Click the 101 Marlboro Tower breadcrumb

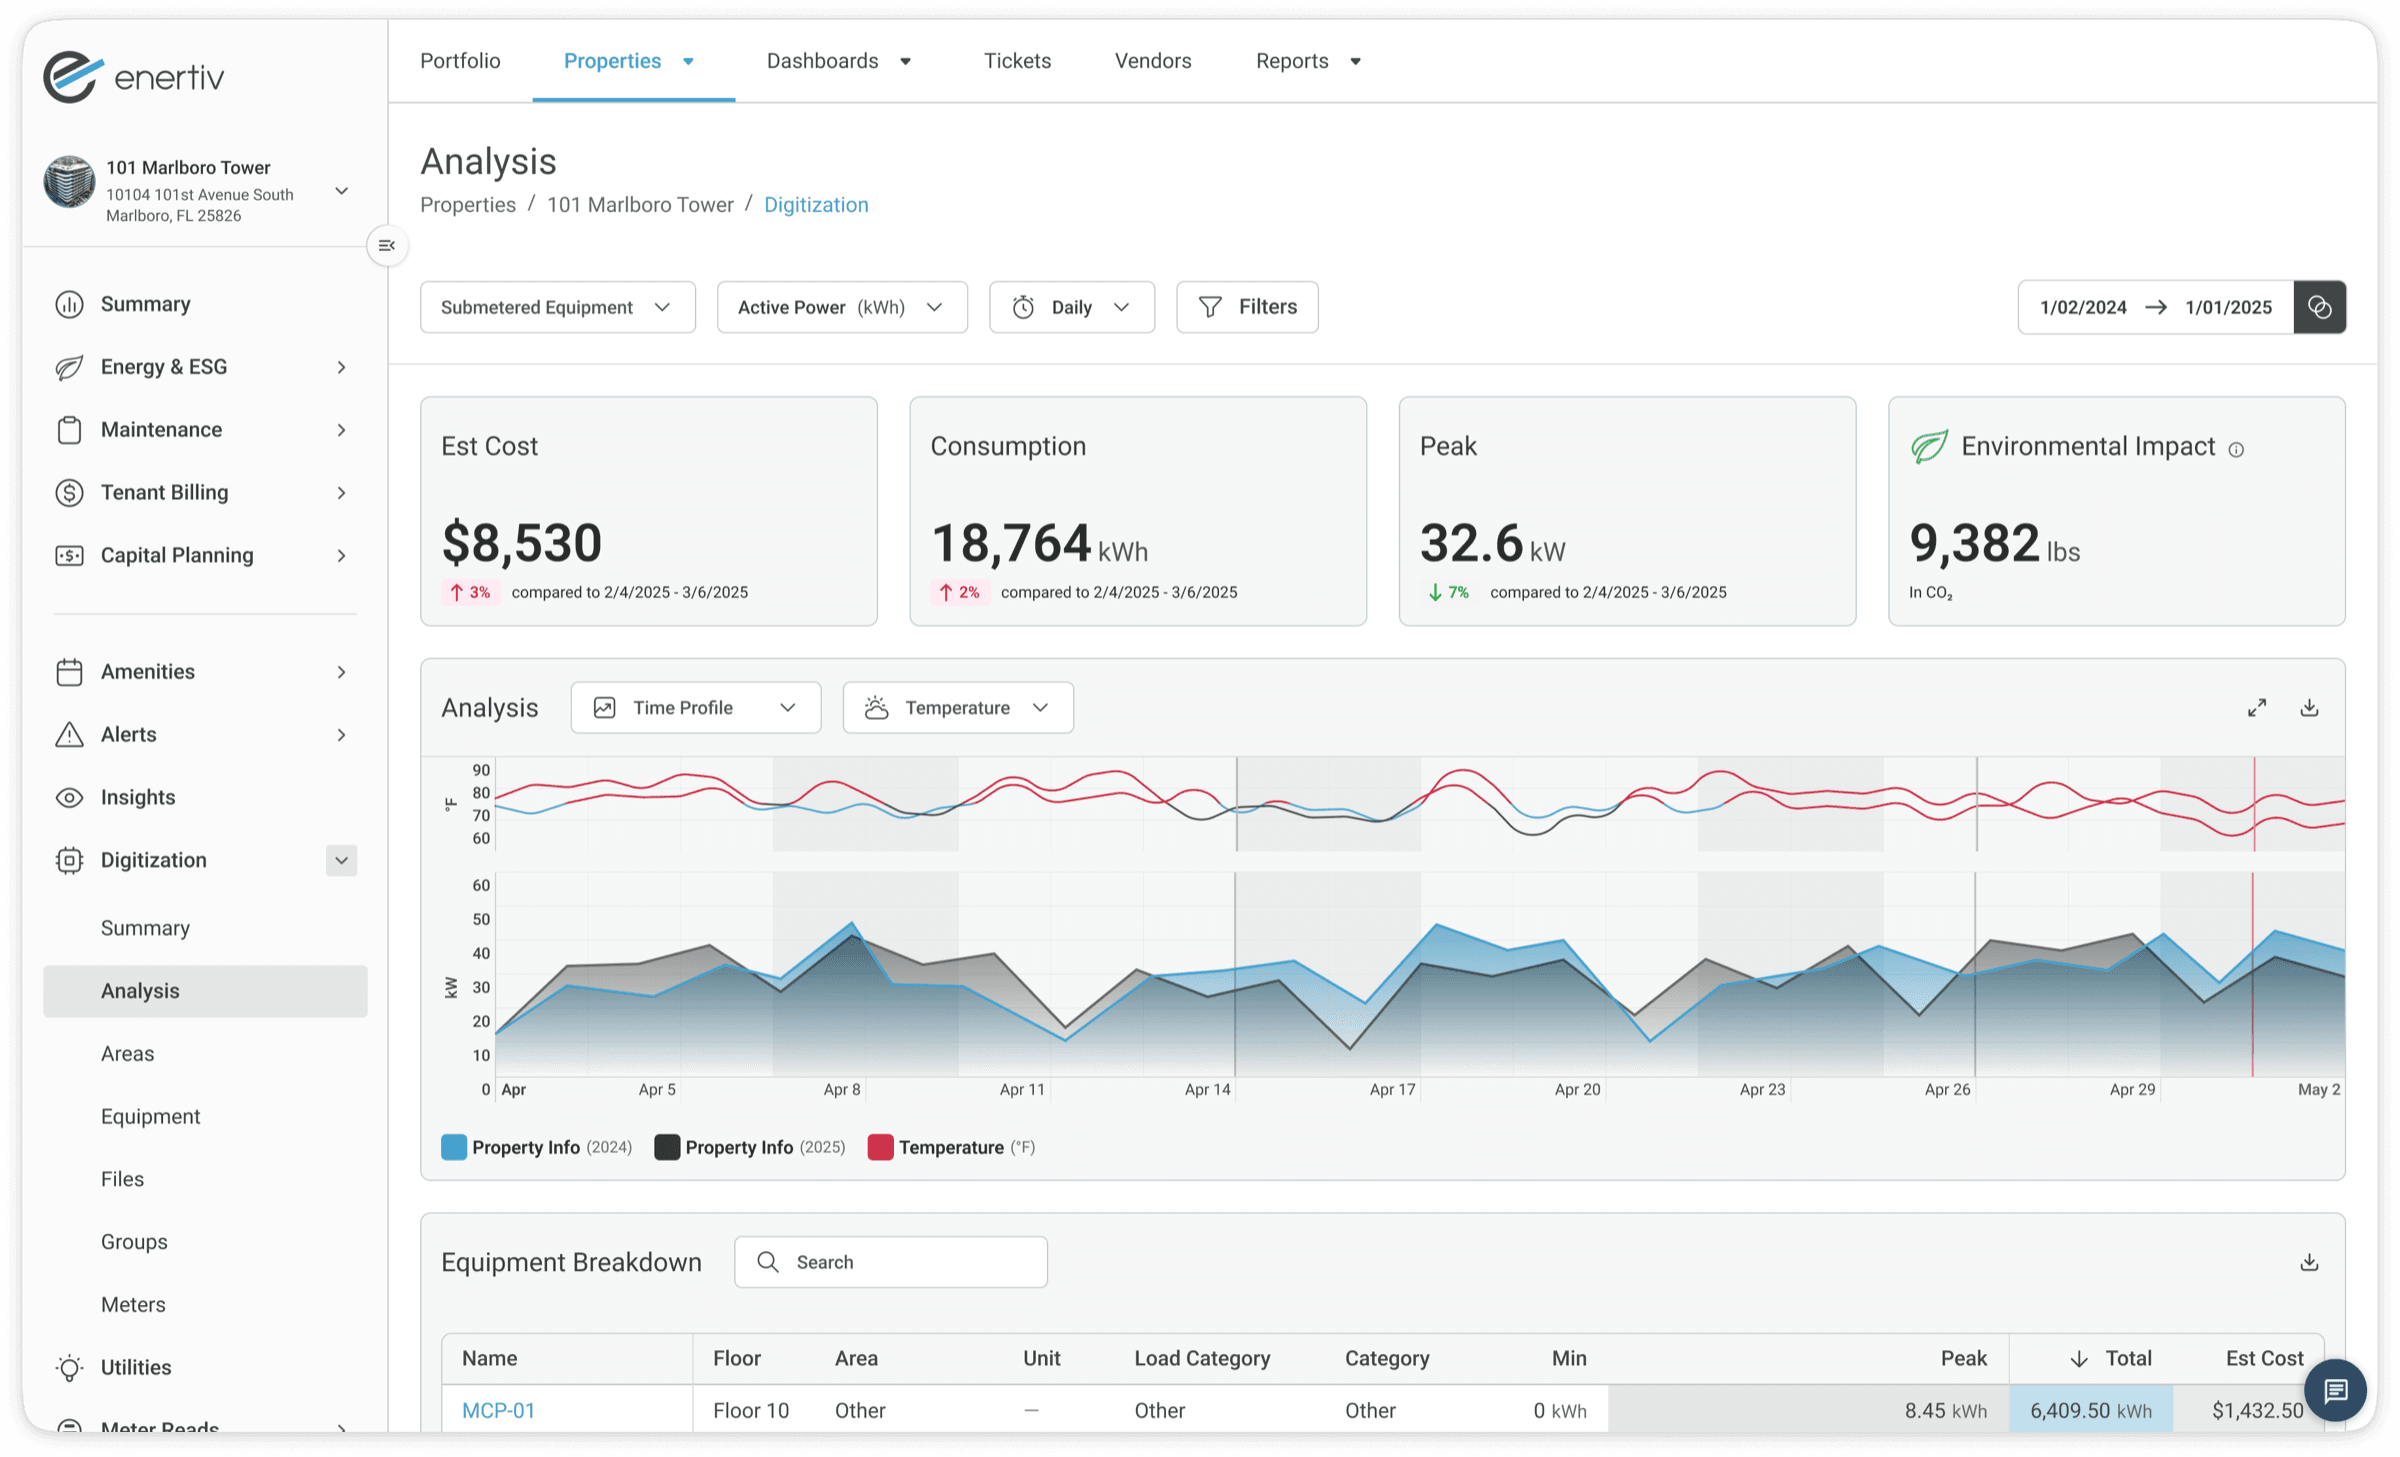(x=640, y=205)
